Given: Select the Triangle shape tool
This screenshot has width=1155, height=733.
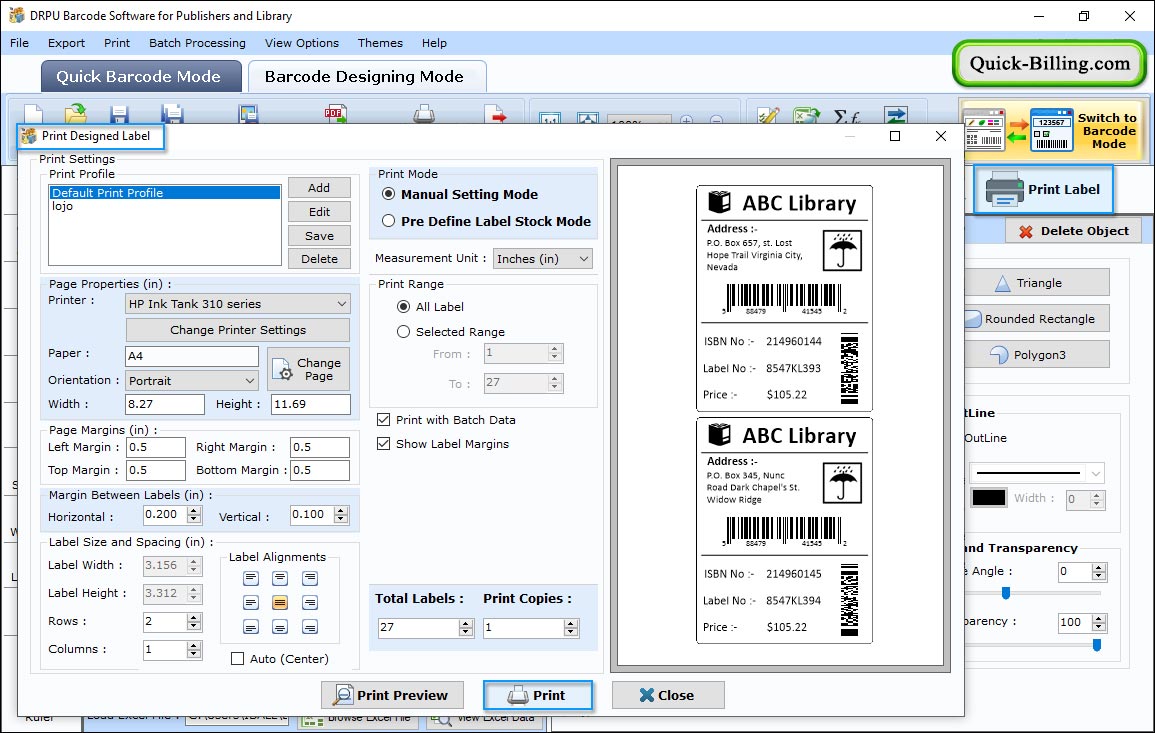Looking at the screenshot, I should [x=1037, y=283].
